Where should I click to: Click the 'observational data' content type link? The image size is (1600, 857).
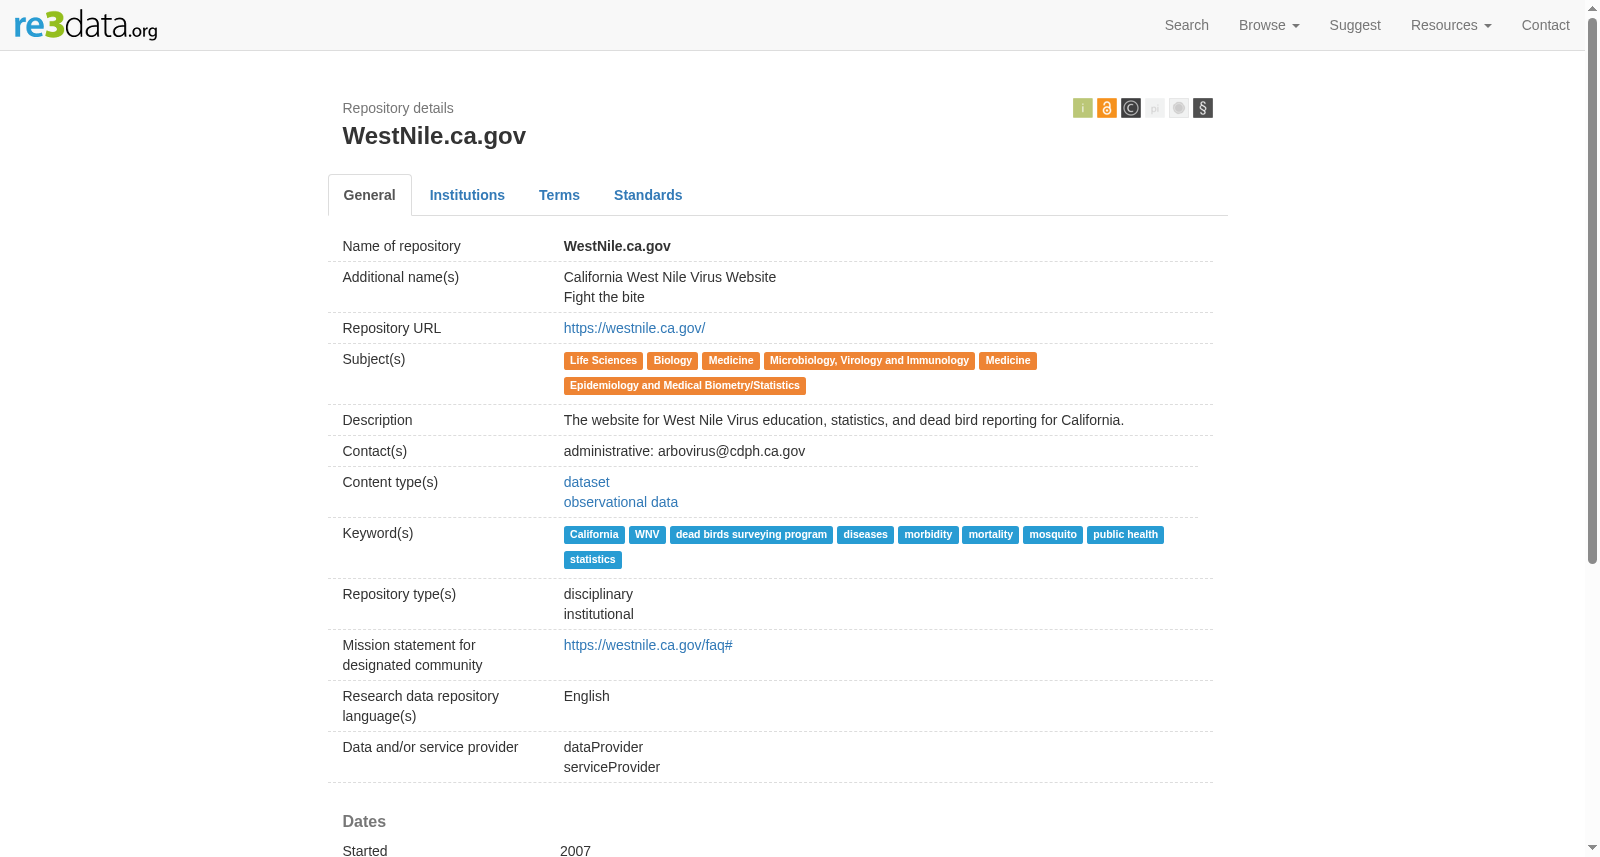pos(621,502)
